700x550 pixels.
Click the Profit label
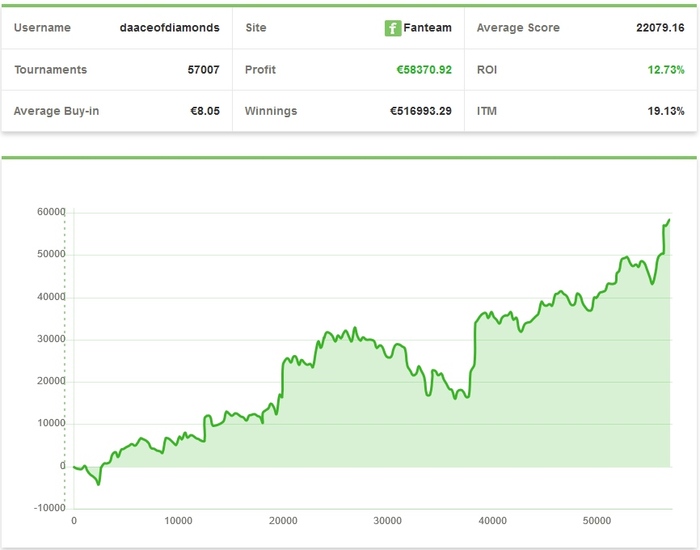260,70
